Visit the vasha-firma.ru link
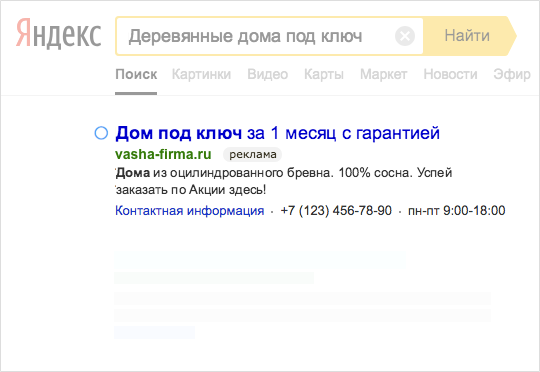Image resolution: width=540 pixels, height=372 pixels. click(x=163, y=154)
